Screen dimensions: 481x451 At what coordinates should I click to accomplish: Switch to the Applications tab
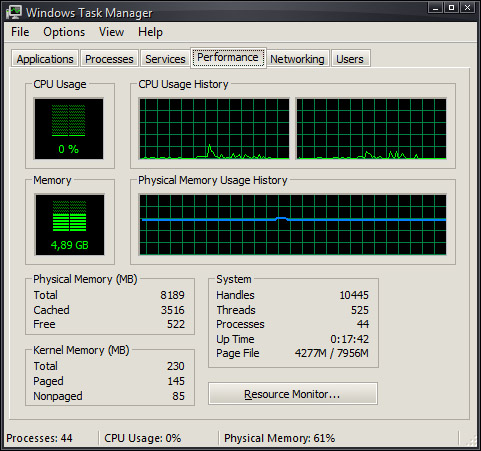point(45,59)
